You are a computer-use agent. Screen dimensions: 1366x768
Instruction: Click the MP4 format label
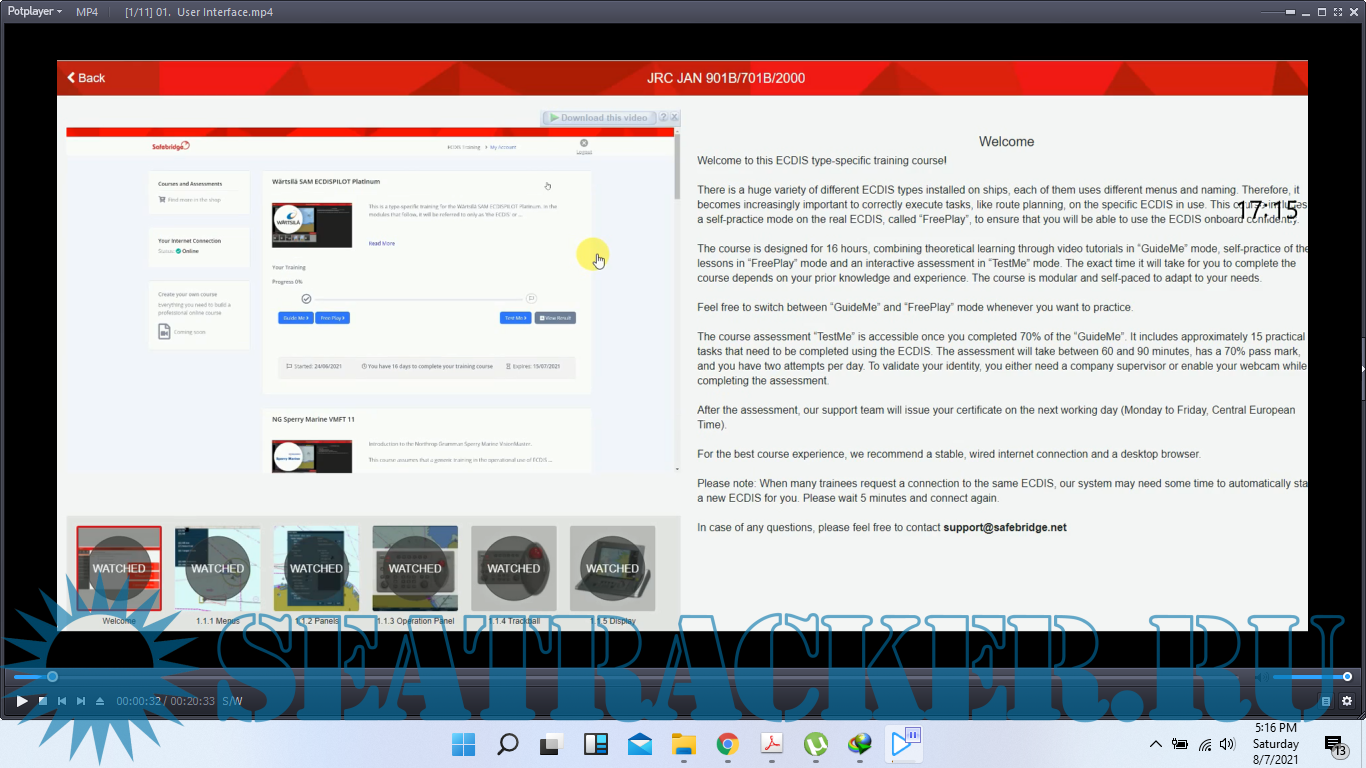87,12
